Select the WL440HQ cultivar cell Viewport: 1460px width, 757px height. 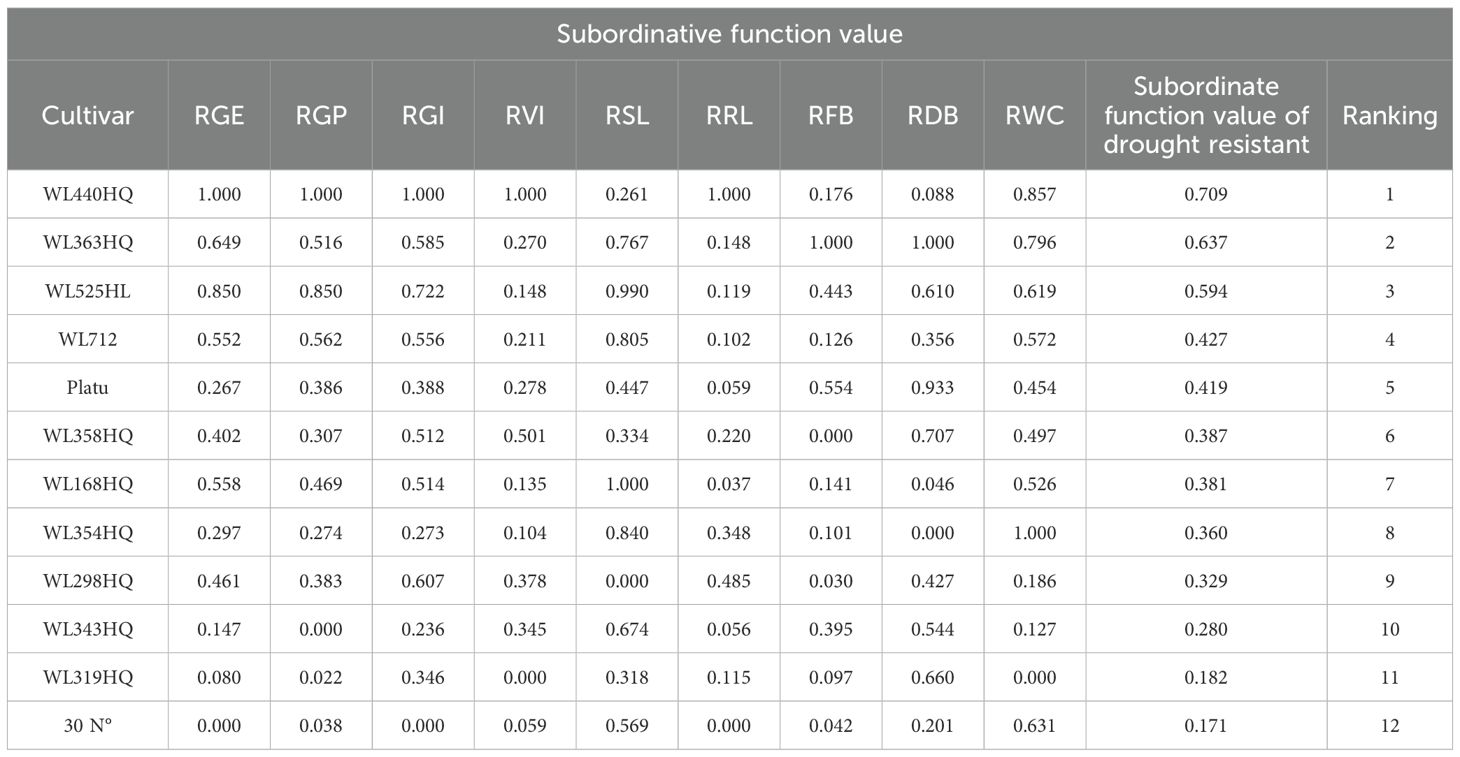[87, 194]
